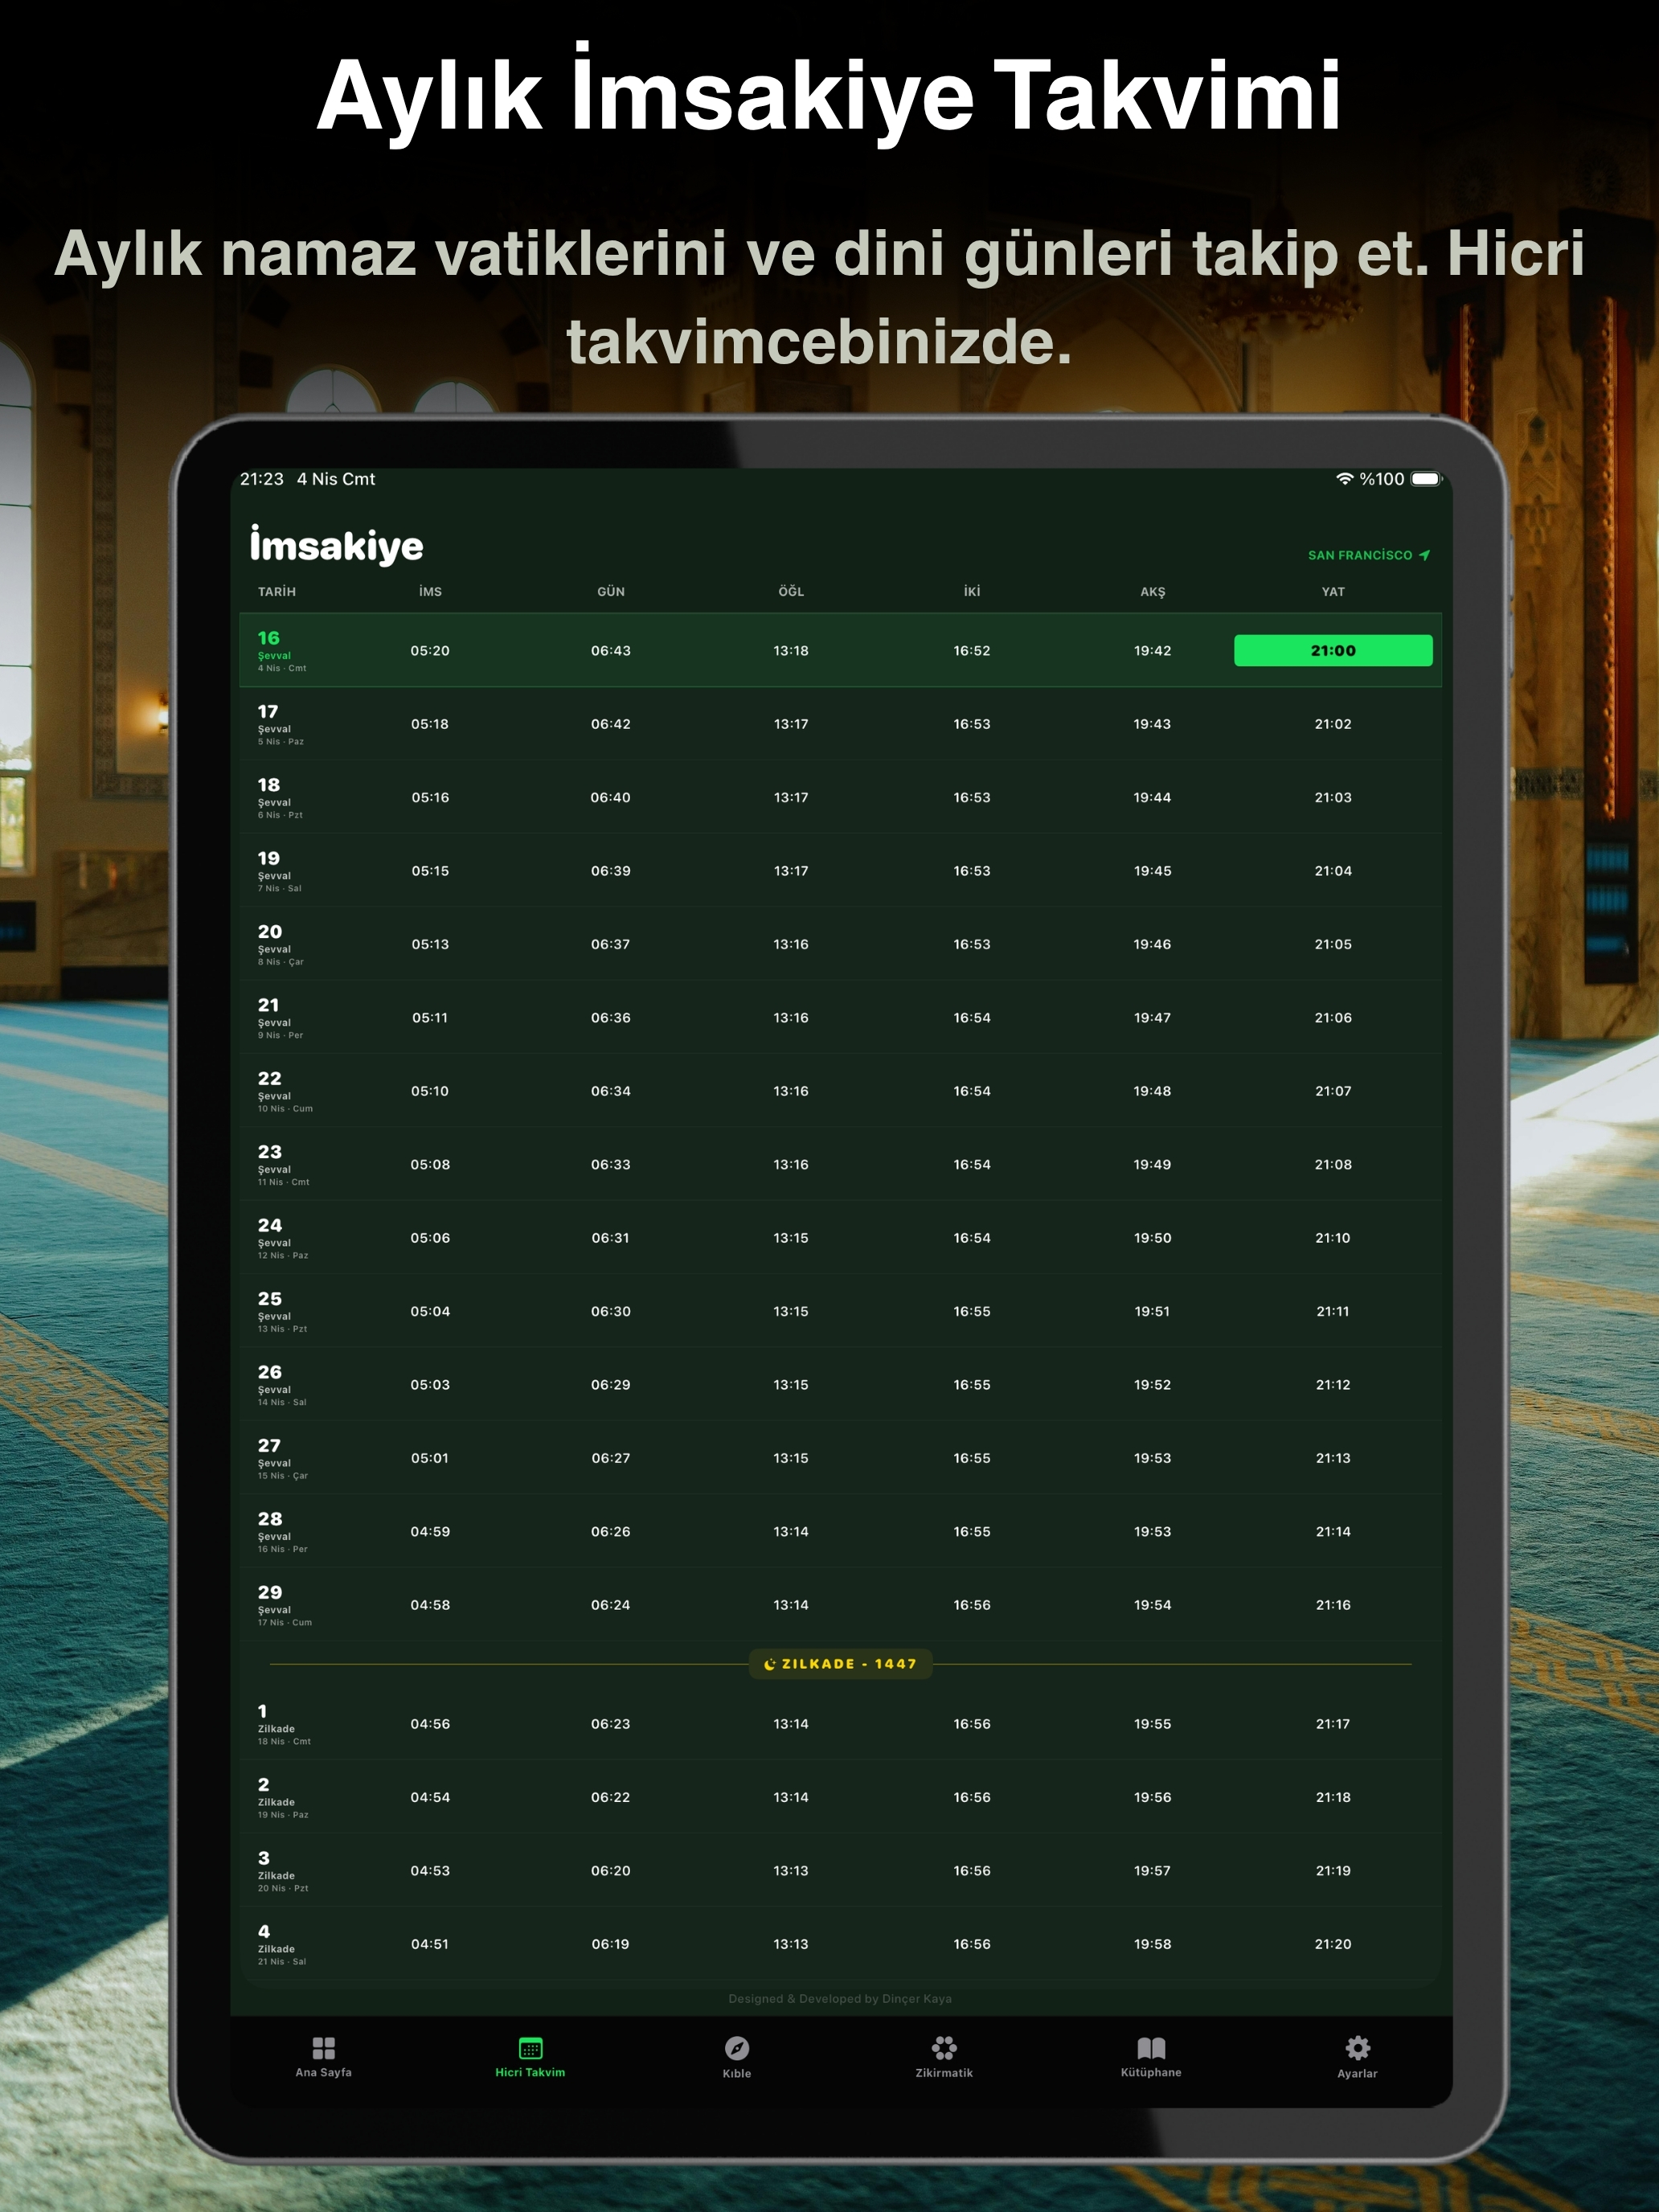Image resolution: width=1659 pixels, height=2212 pixels.
Task: Click sunrise time 06:43
Action: click(x=611, y=650)
